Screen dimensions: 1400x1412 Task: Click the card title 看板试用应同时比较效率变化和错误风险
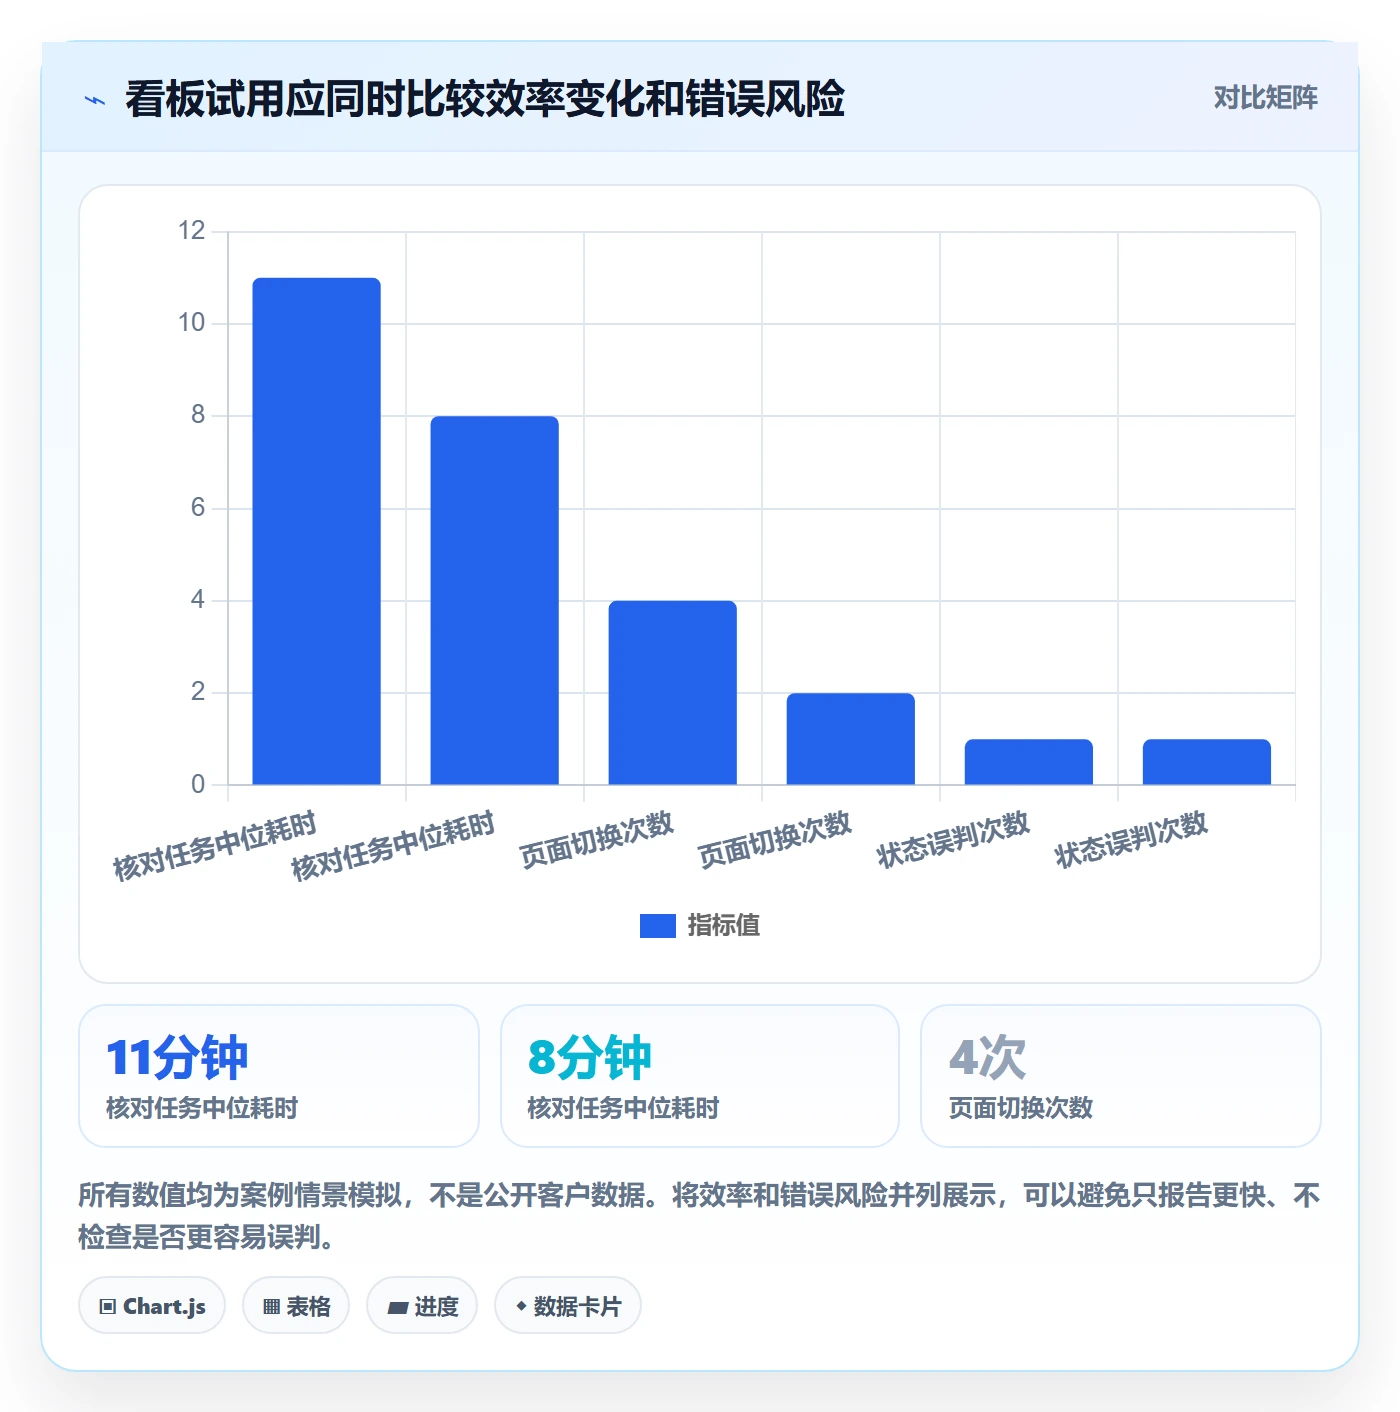coord(485,99)
